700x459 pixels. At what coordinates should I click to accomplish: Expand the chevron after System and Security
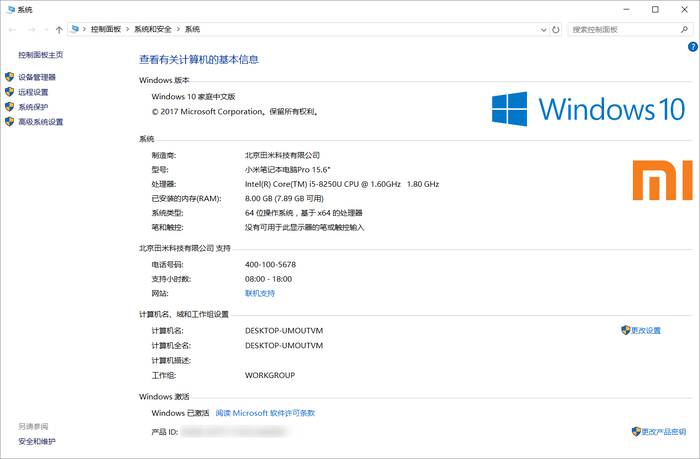(178, 29)
